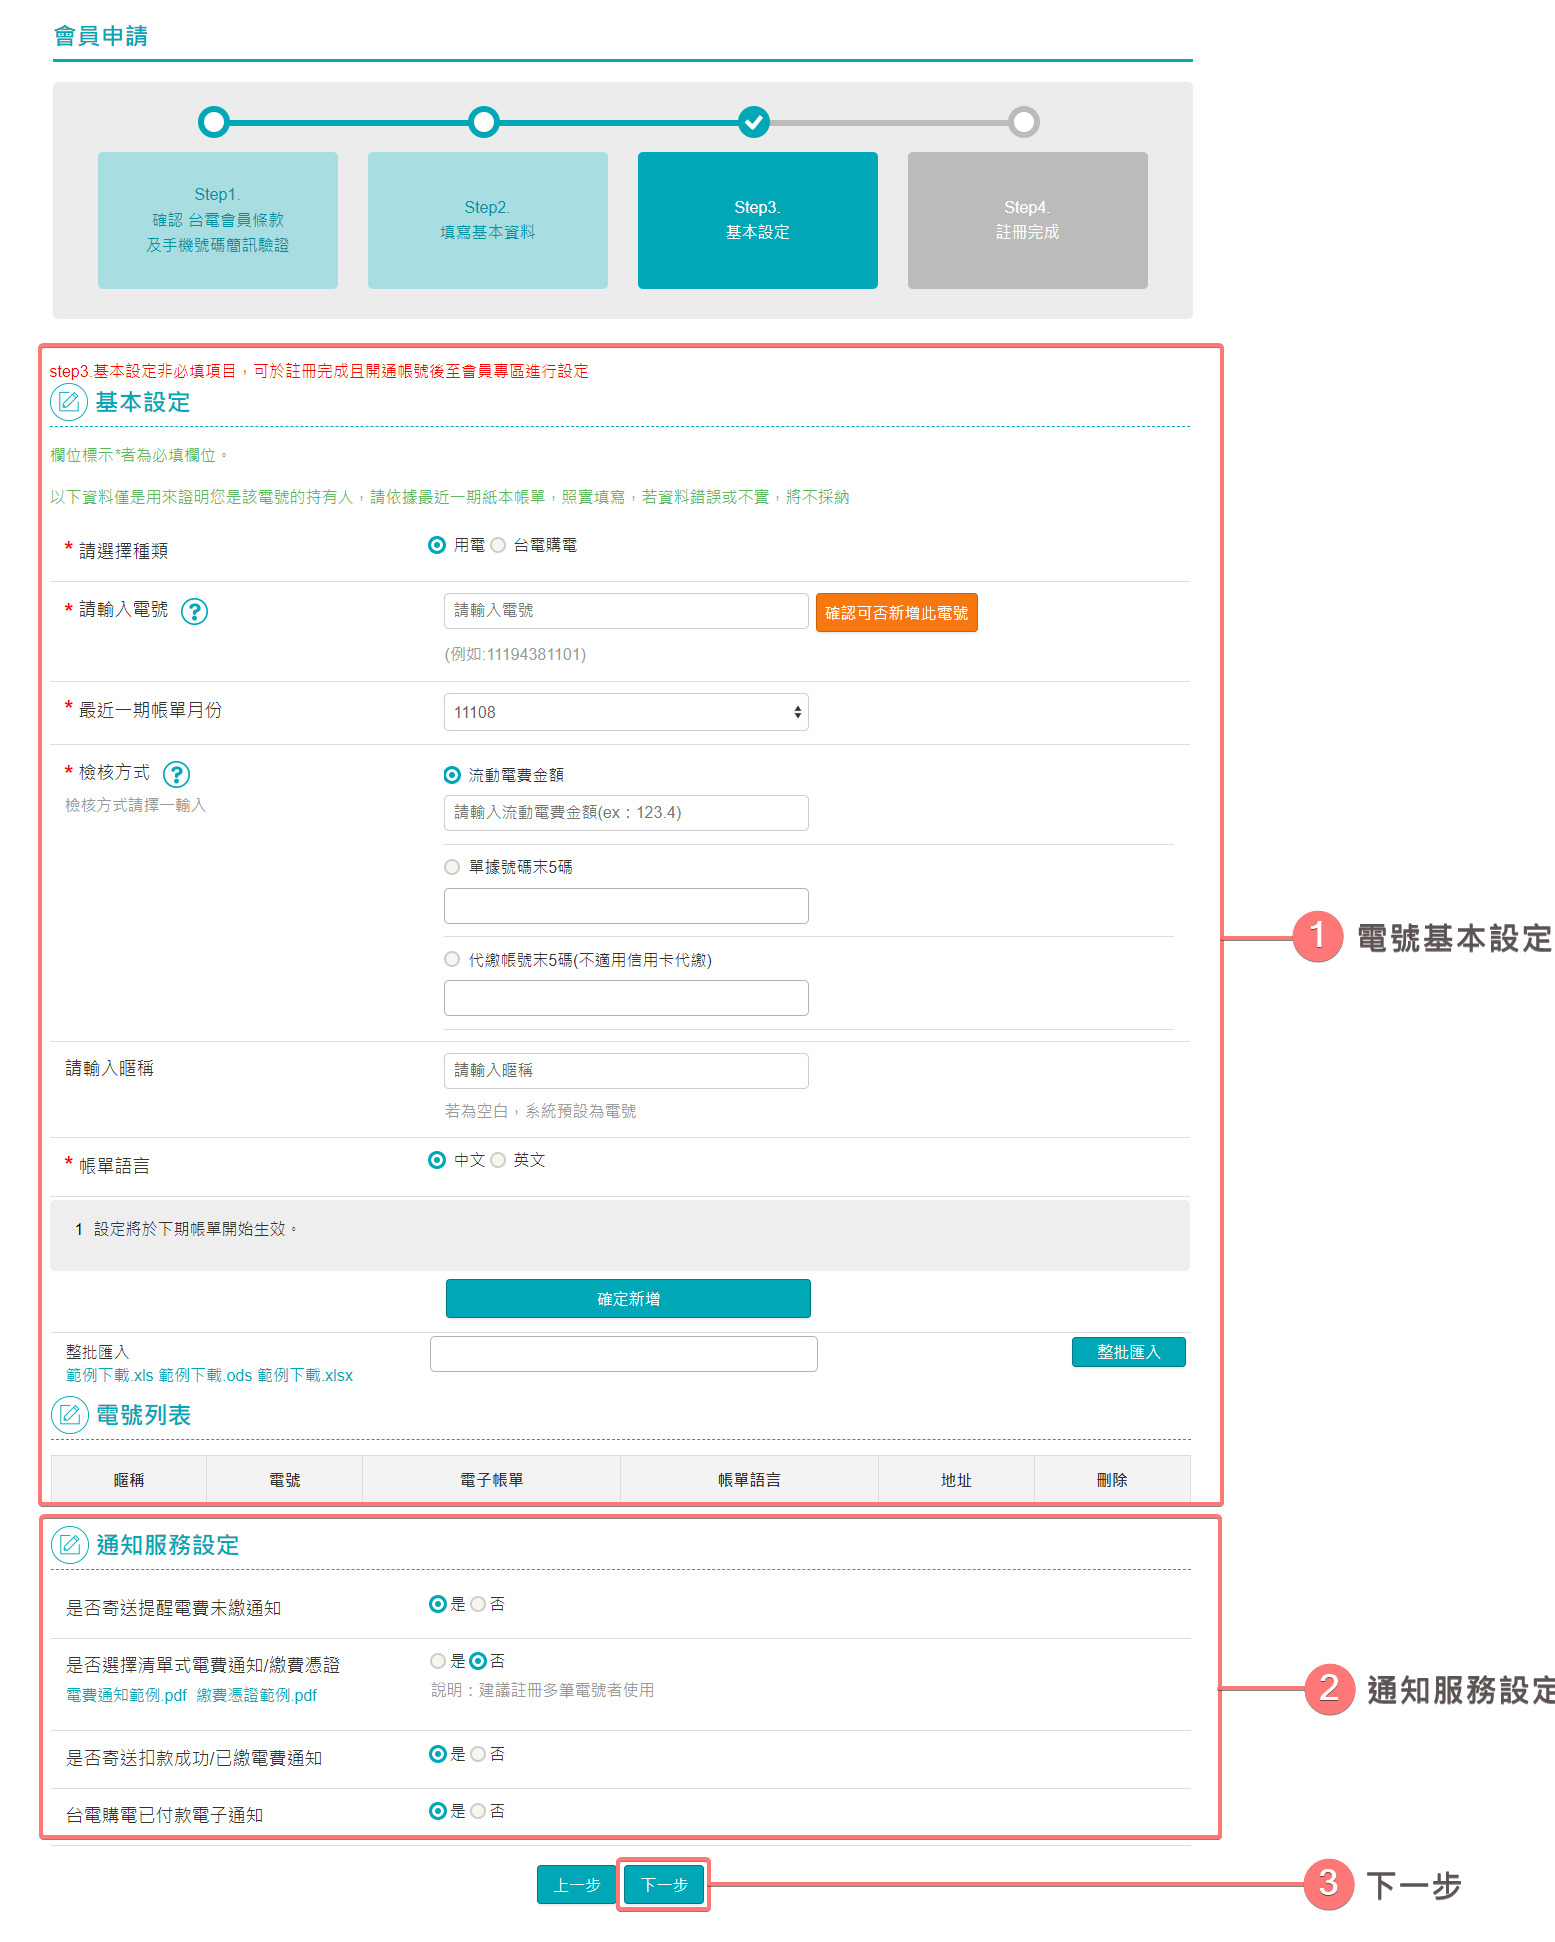Open the Step2 填寫基本資料 tab
This screenshot has width=1555, height=1942.
coord(488,220)
